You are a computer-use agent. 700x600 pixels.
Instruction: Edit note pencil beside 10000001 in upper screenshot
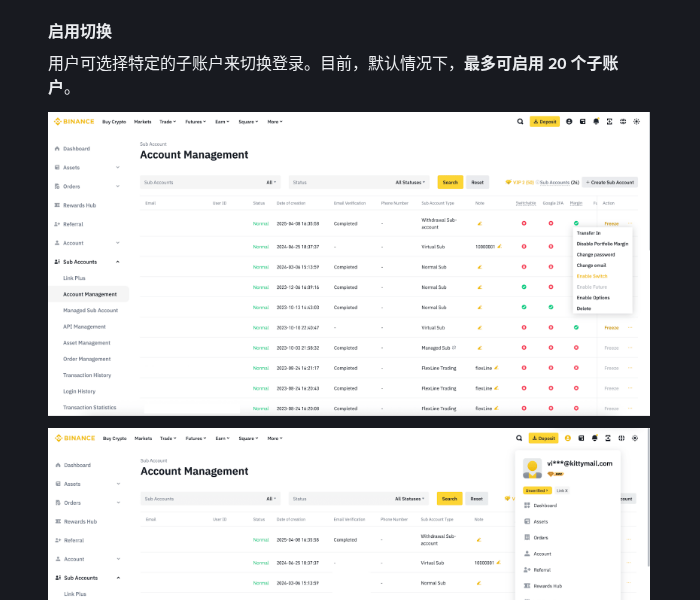click(500, 246)
